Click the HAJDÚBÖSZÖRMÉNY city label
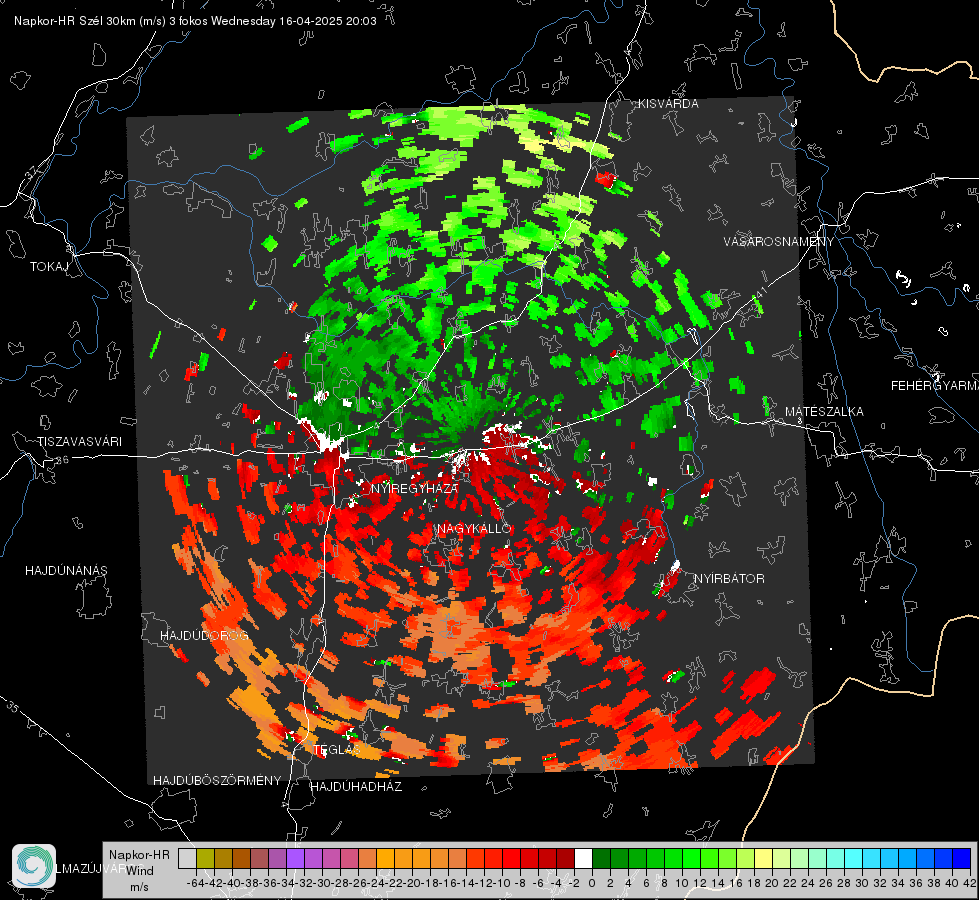 coord(217,781)
